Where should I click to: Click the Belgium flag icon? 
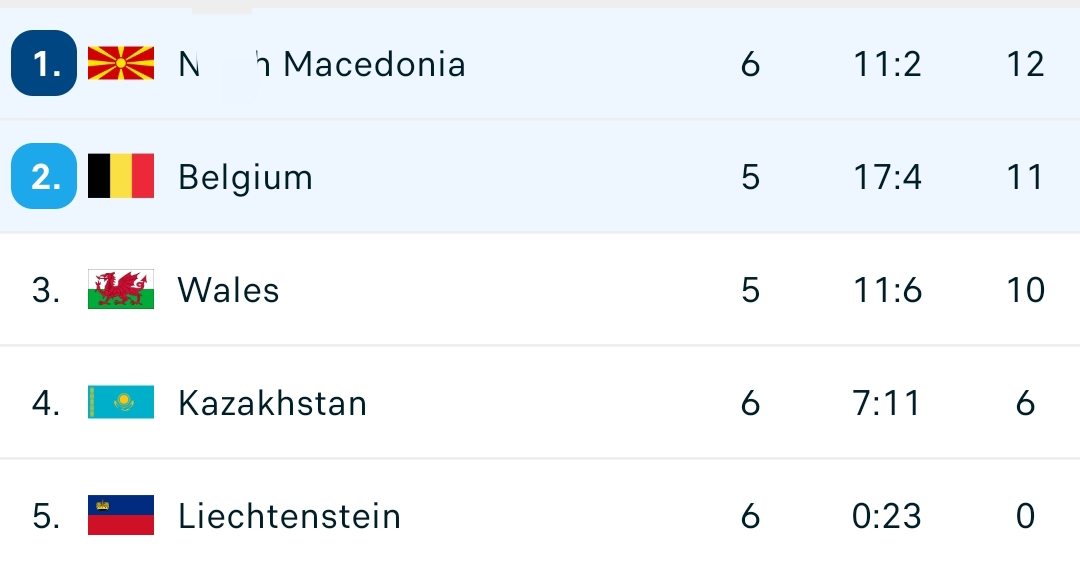(121, 177)
